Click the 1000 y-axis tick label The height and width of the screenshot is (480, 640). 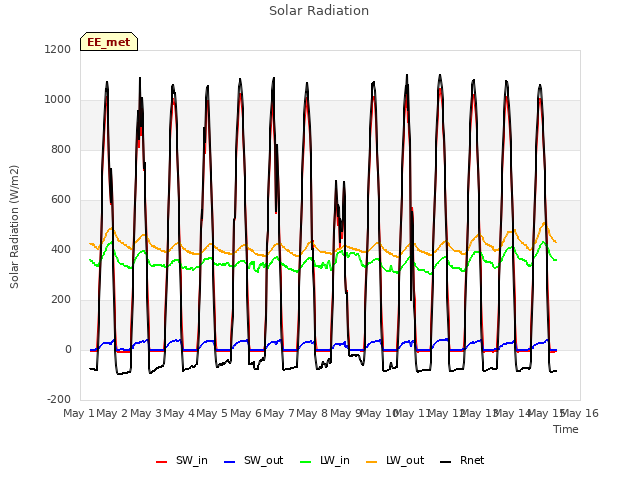[58, 100]
